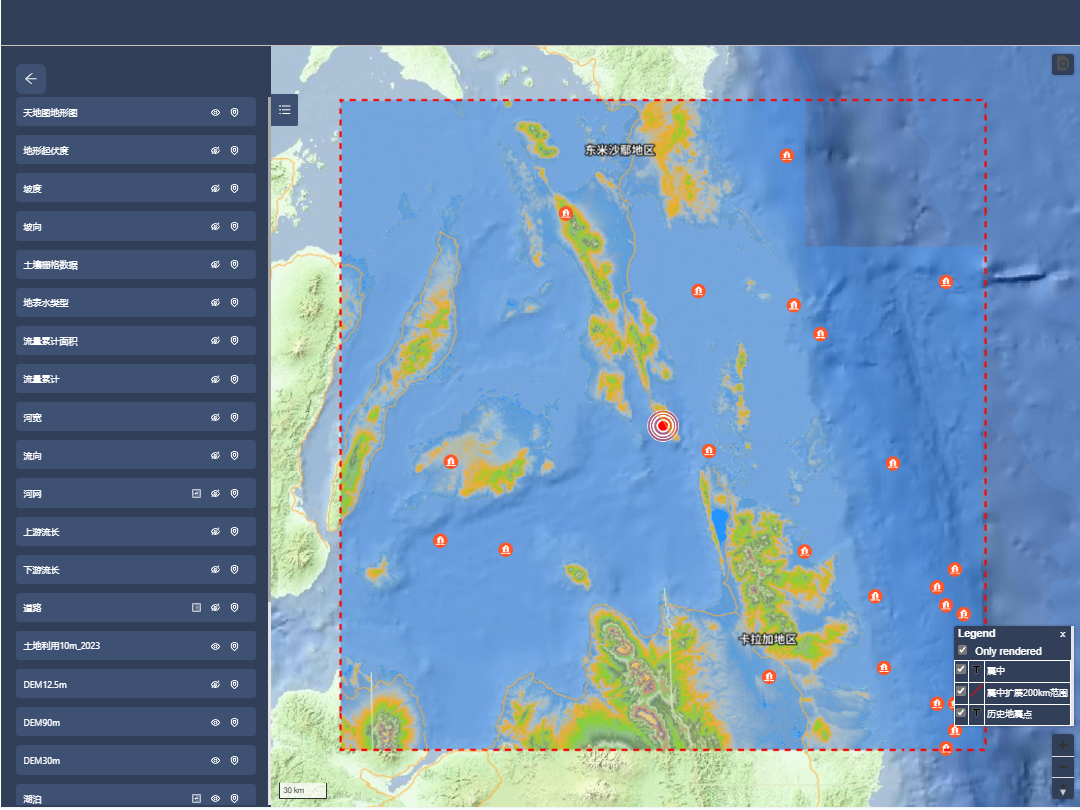Show the 地形起伏度 layer with eye icon
Viewport: 1080px width, 810px height.
(216, 150)
